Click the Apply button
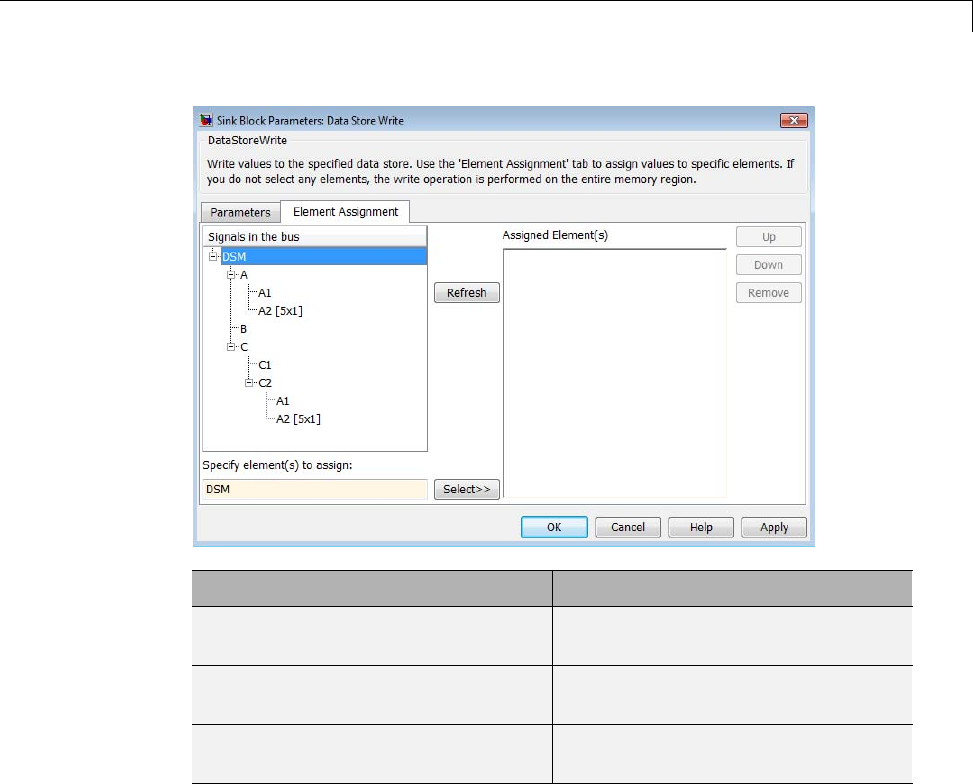The width and height of the screenshot is (973, 784). 774,527
